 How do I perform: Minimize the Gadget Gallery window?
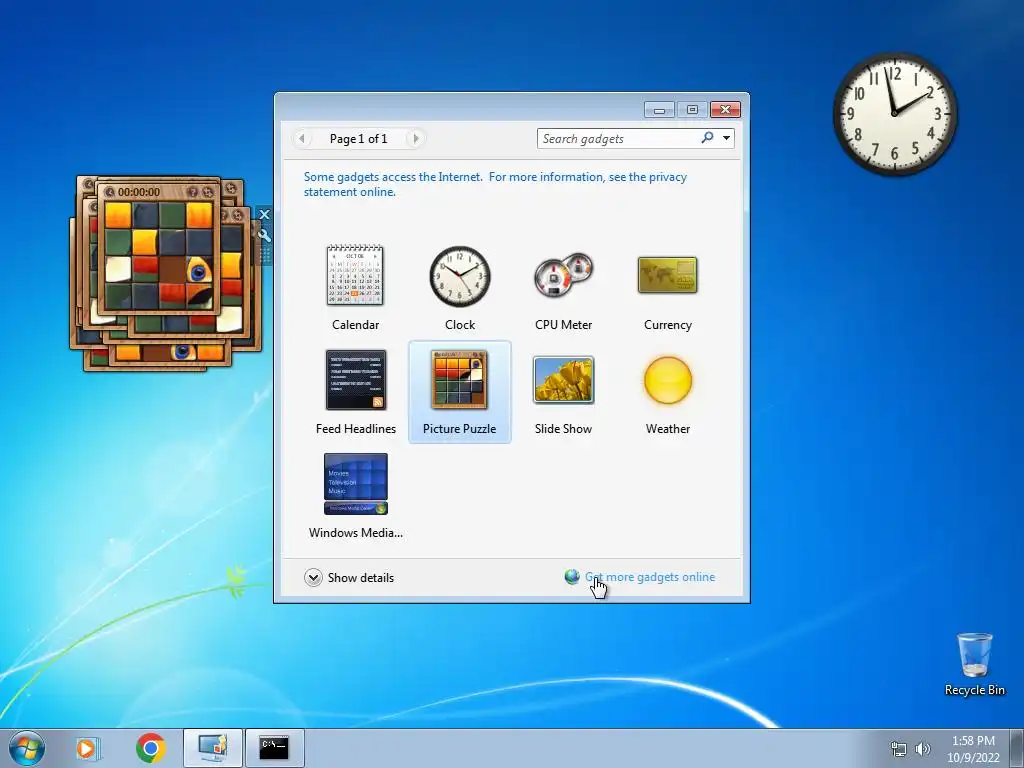point(660,110)
